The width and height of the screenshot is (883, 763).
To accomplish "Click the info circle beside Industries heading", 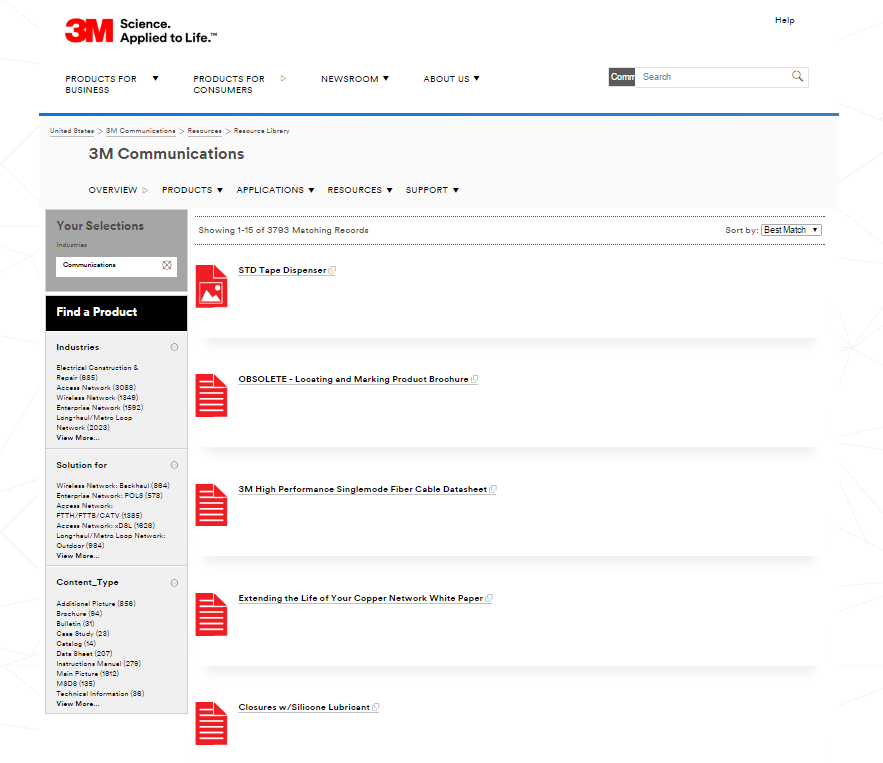I will click(x=174, y=347).
